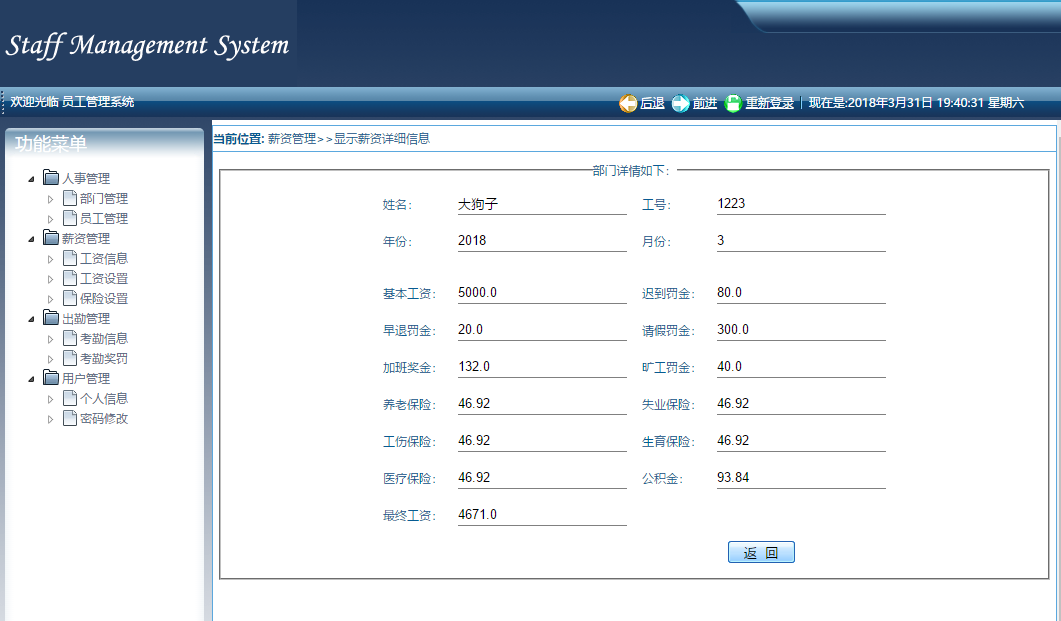The image size is (1061, 621).
Task: Expand the arrow beside 保险设置
Action: pos(50,299)
